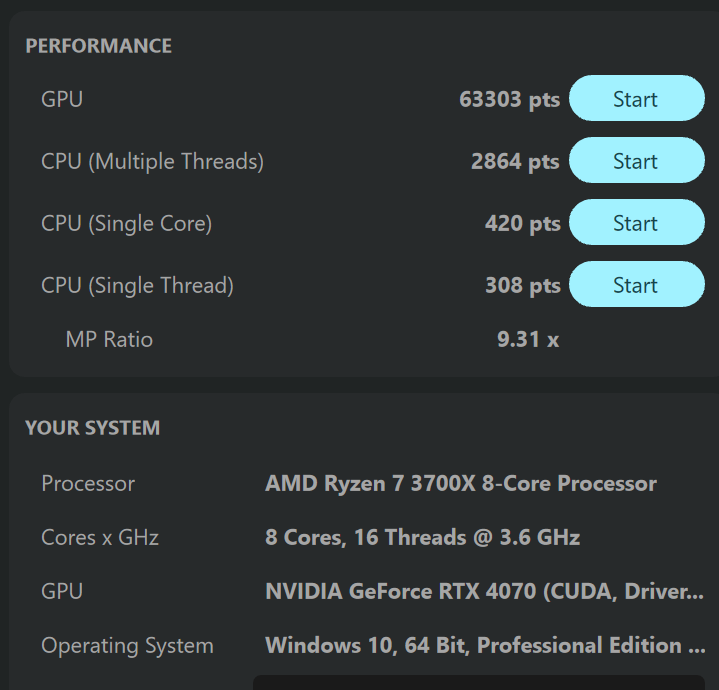The width and height of the screenshot is (719, 690).
Task: Select the 420 pts single core score
Action: click(x=522, y=224)
